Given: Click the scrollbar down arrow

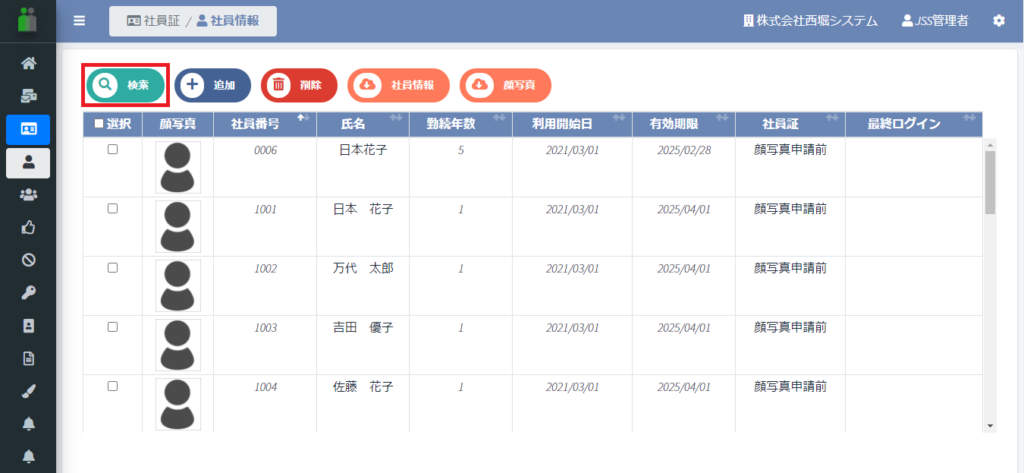Looking at the screenshot, I should 990,426.
